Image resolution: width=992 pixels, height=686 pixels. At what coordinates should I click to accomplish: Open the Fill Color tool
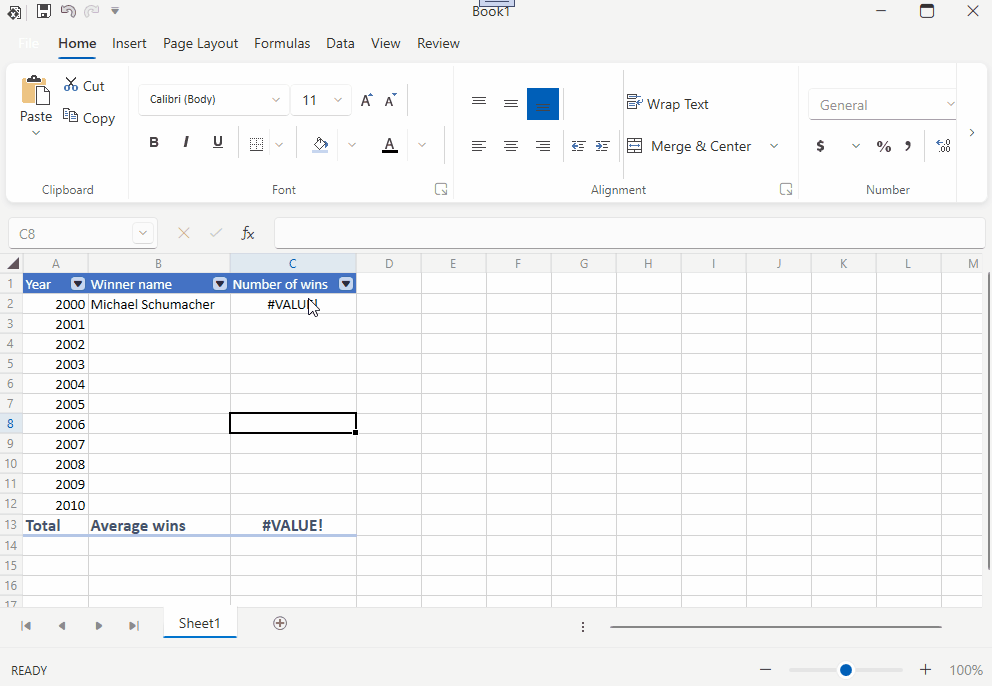[320, 145]
